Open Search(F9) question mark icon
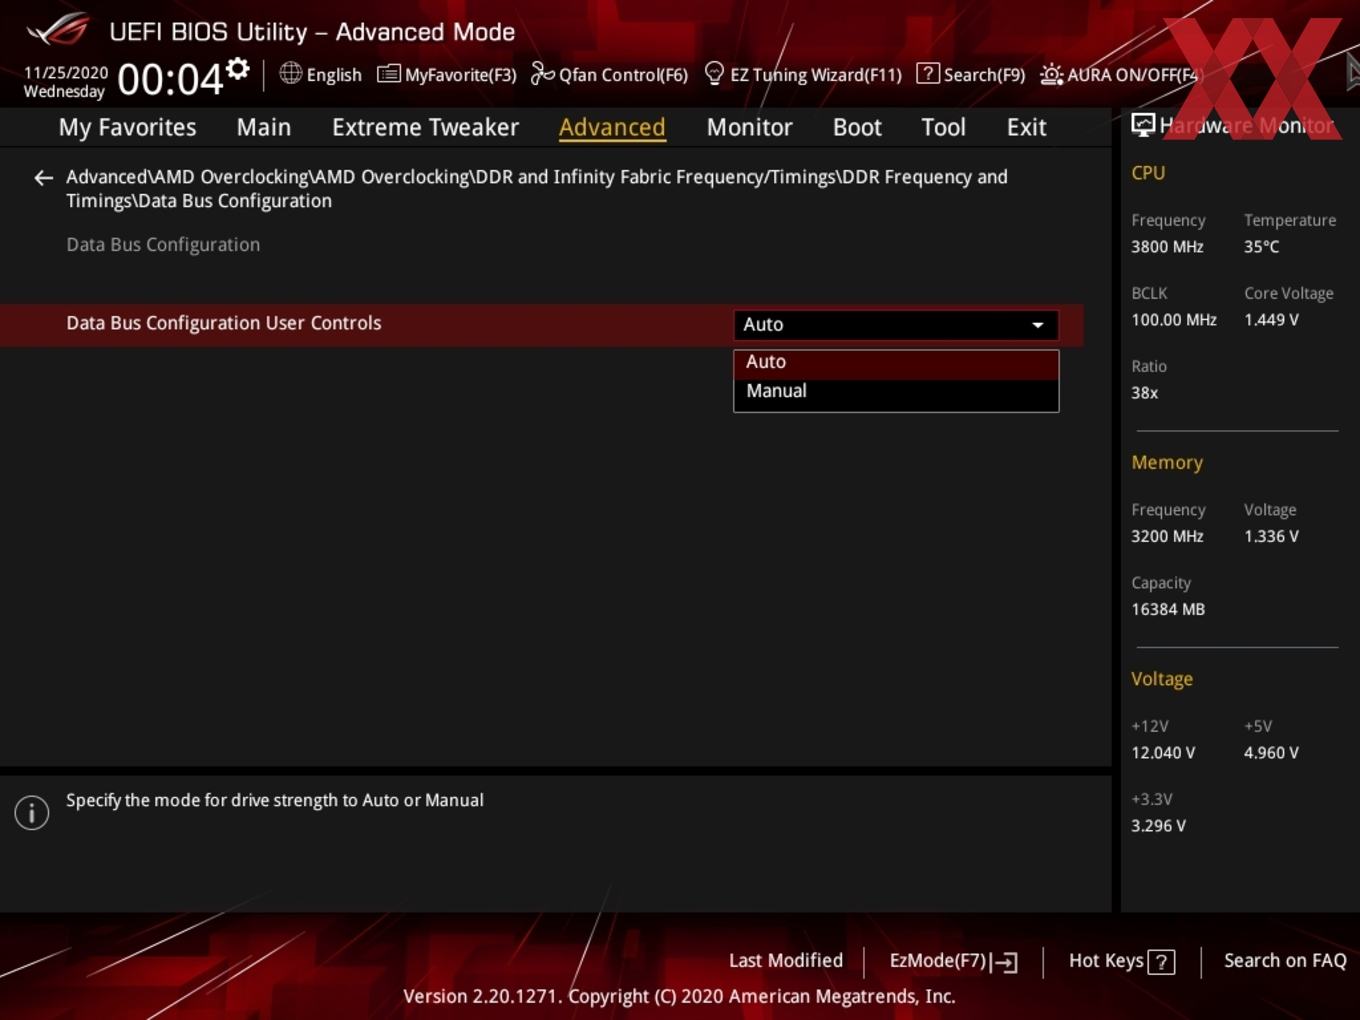This screenshot has width=1360, height=1020. 927,73
